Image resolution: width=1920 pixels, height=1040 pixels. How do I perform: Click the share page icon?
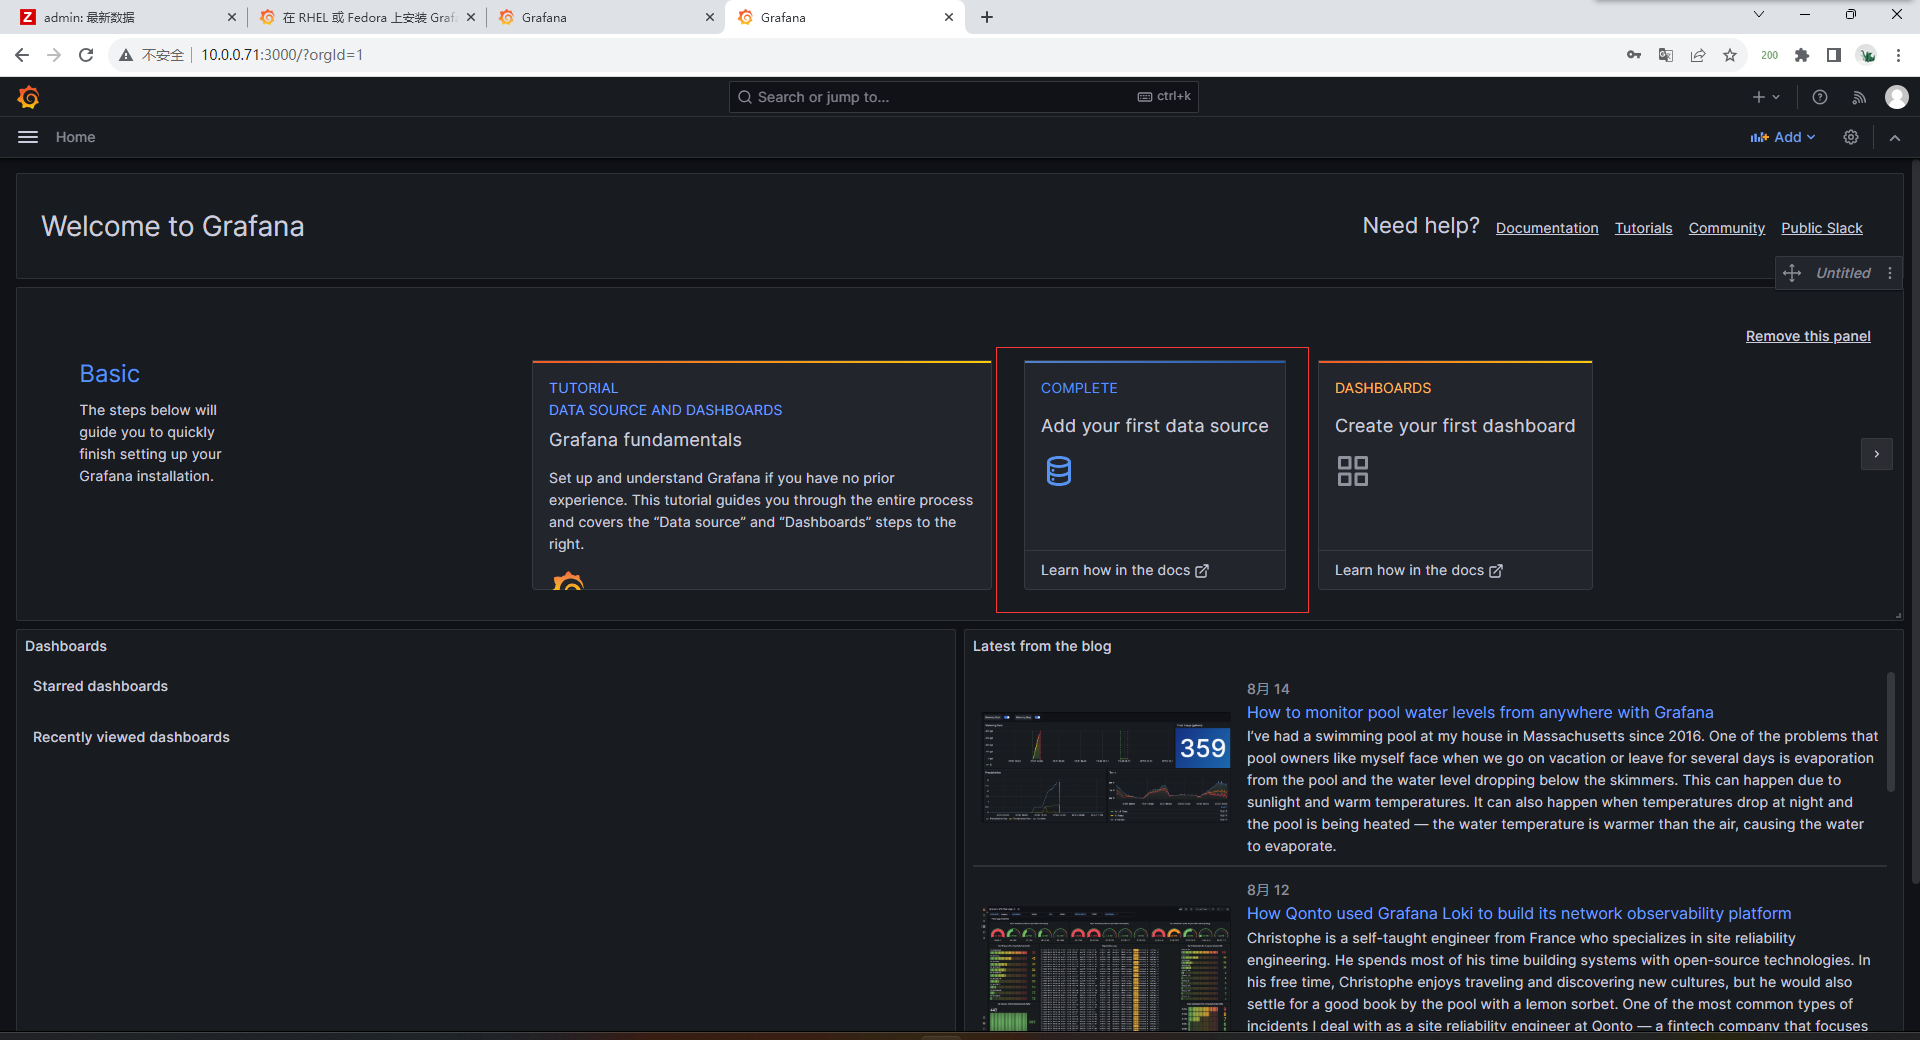pyautogui.click(x=1698, y=55)
